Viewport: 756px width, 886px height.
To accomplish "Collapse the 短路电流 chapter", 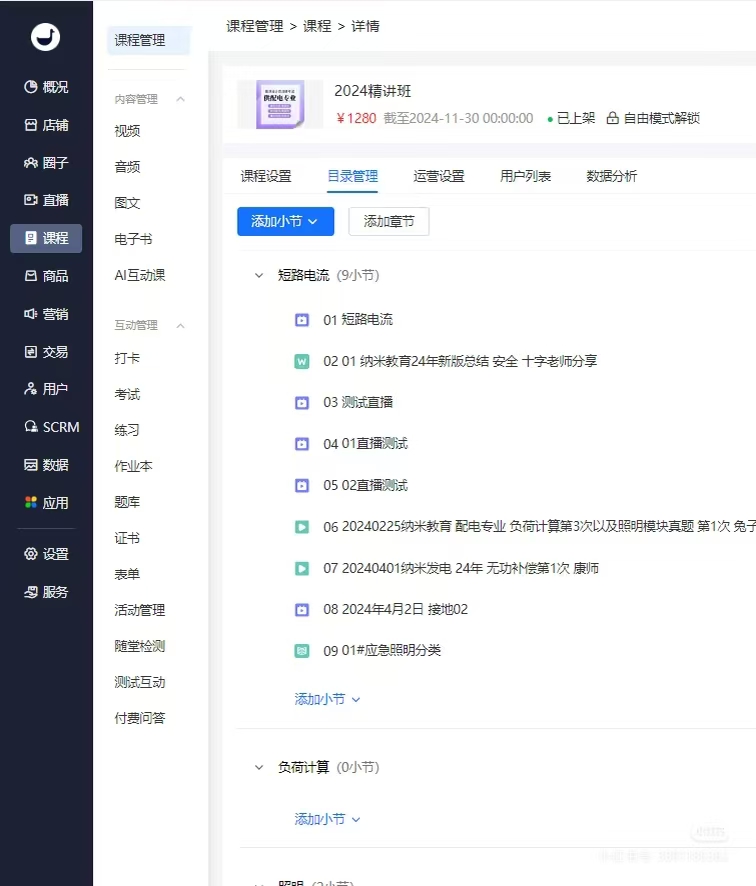I will (259, 275).
